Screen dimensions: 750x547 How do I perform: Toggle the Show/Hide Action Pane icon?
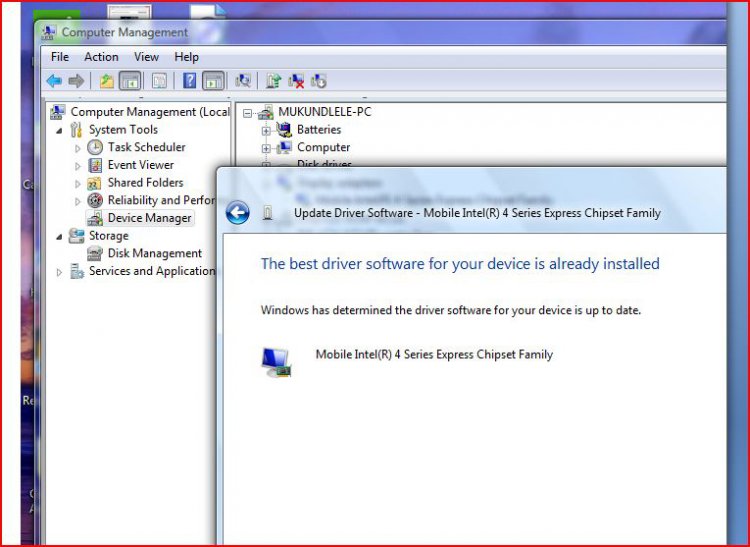click(213, 81)
